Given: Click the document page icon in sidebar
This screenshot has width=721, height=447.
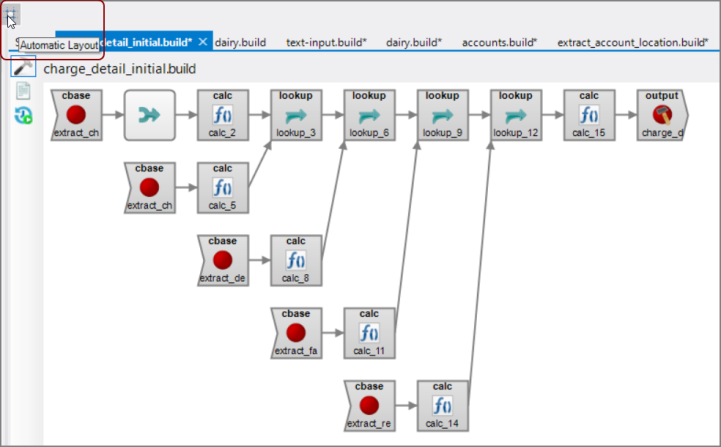Looking at the screenshot, I should click(x=23, y=92).
